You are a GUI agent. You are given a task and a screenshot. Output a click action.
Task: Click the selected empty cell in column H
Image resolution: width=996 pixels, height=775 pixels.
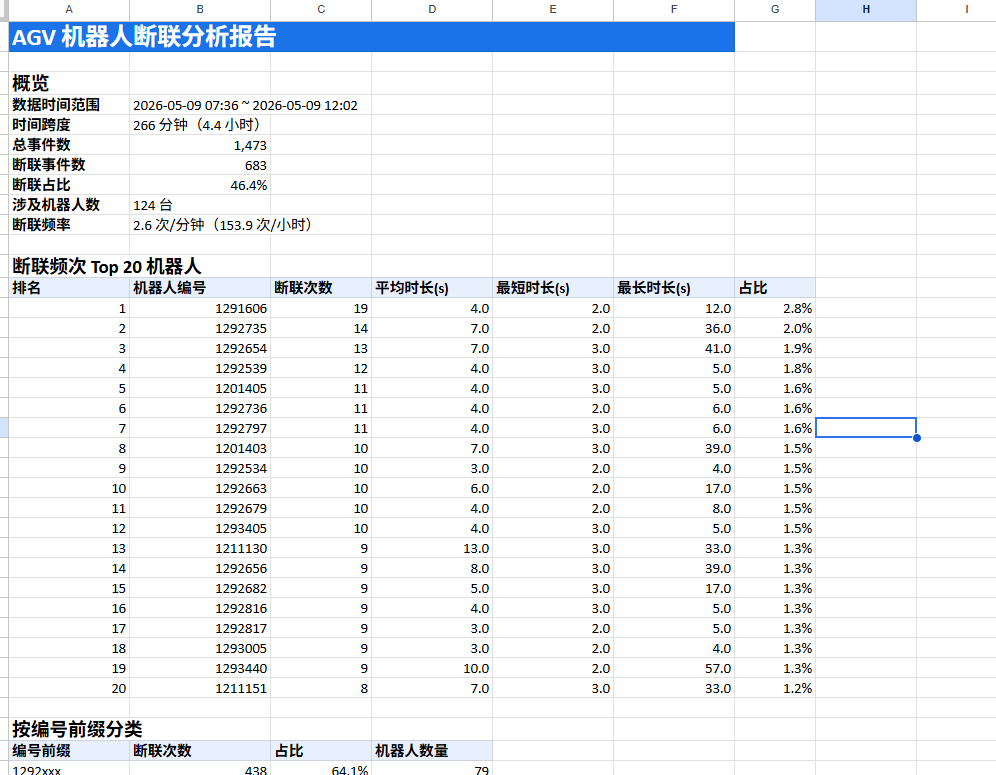click(x=866, y=428)
